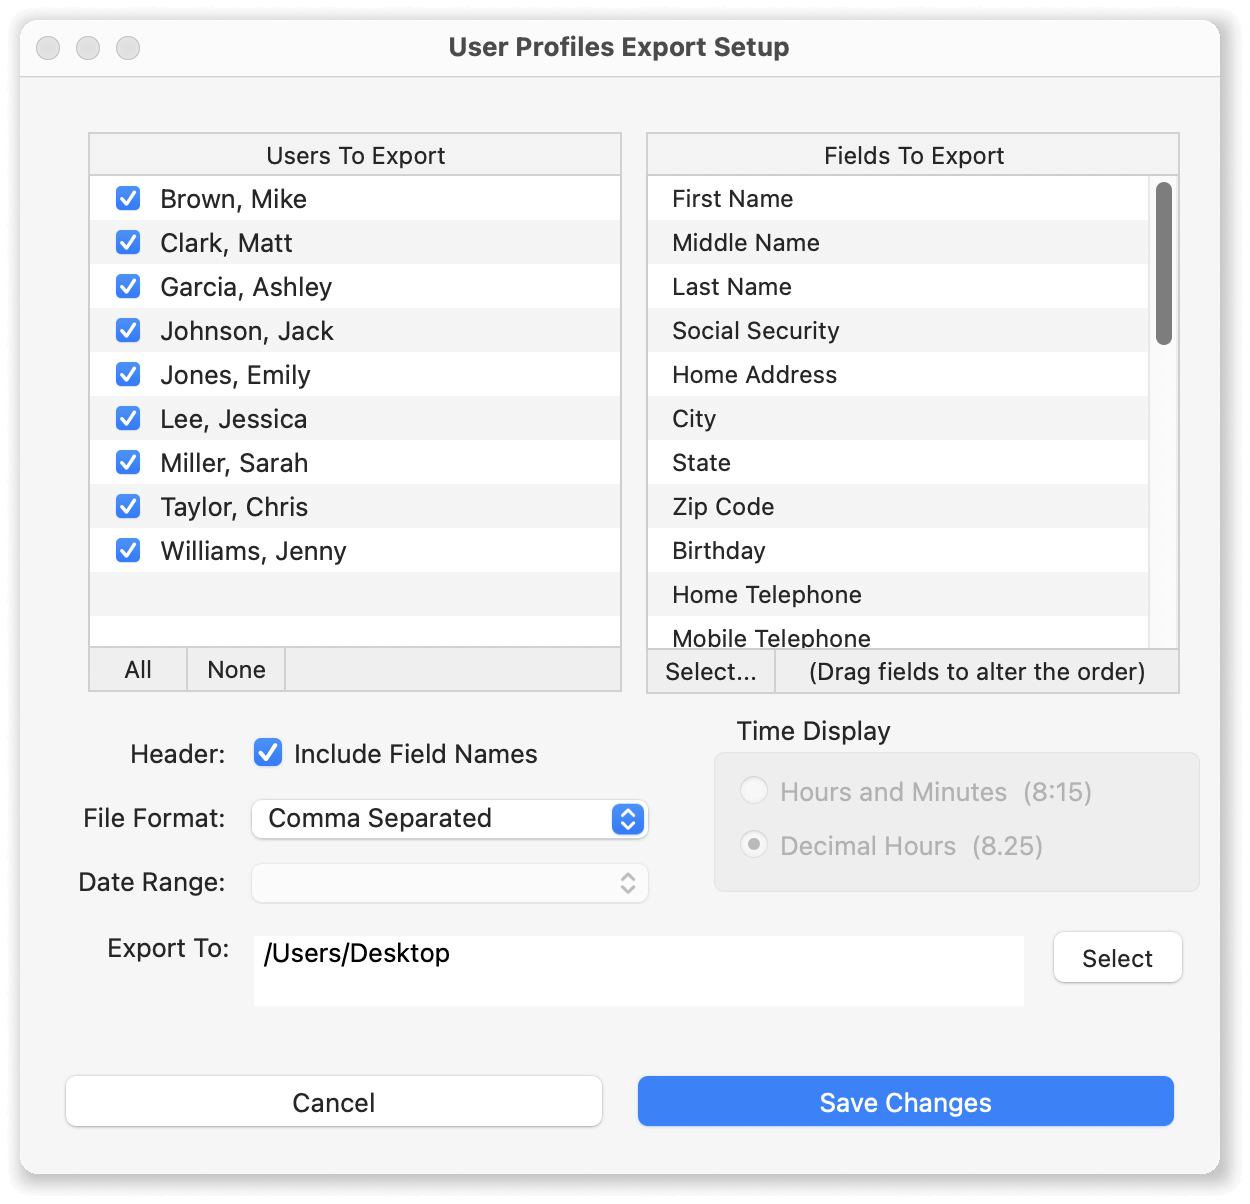
Task: Select the Last Name field row
Action: point(898,286)
